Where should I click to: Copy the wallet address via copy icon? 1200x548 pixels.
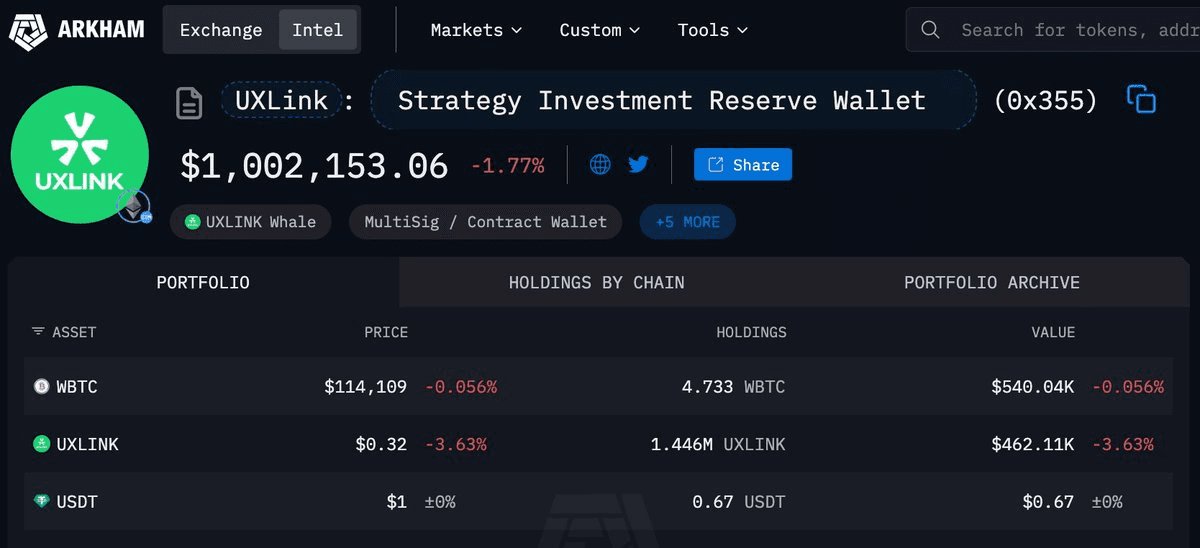point(1141,99)
